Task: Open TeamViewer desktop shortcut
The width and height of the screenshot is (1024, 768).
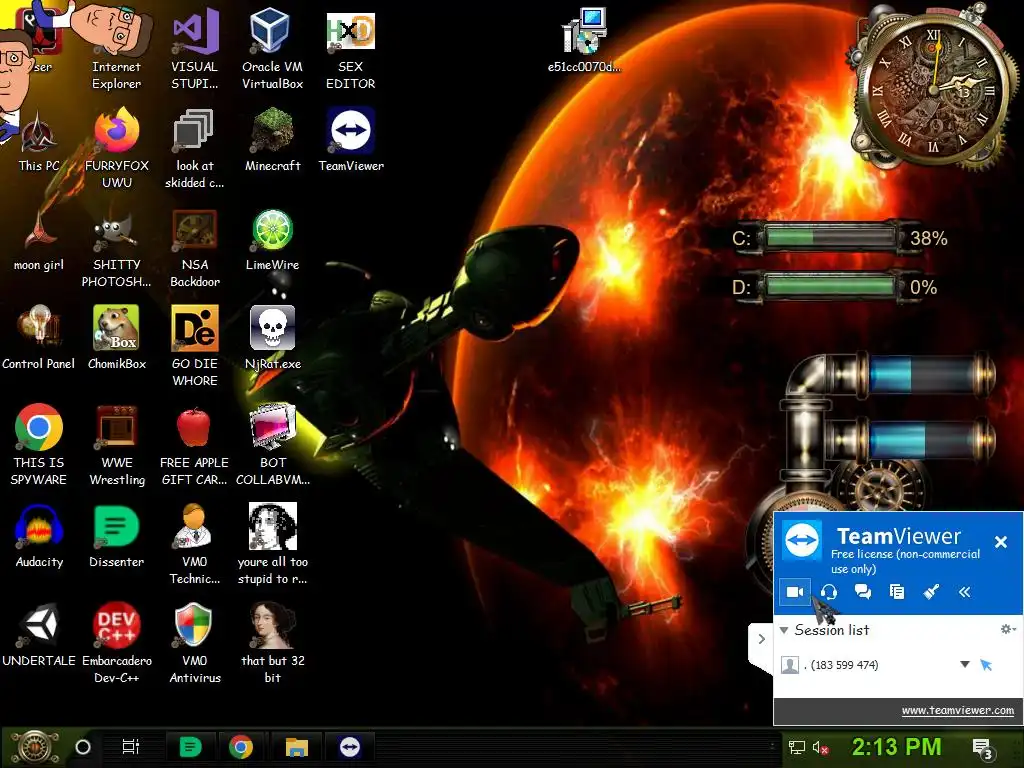Action: (x=351, y=140)
